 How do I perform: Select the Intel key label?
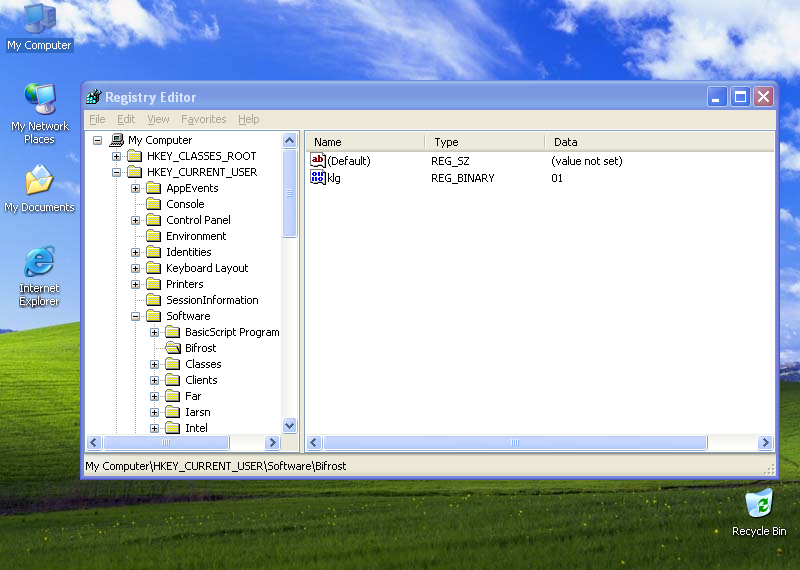196,428
